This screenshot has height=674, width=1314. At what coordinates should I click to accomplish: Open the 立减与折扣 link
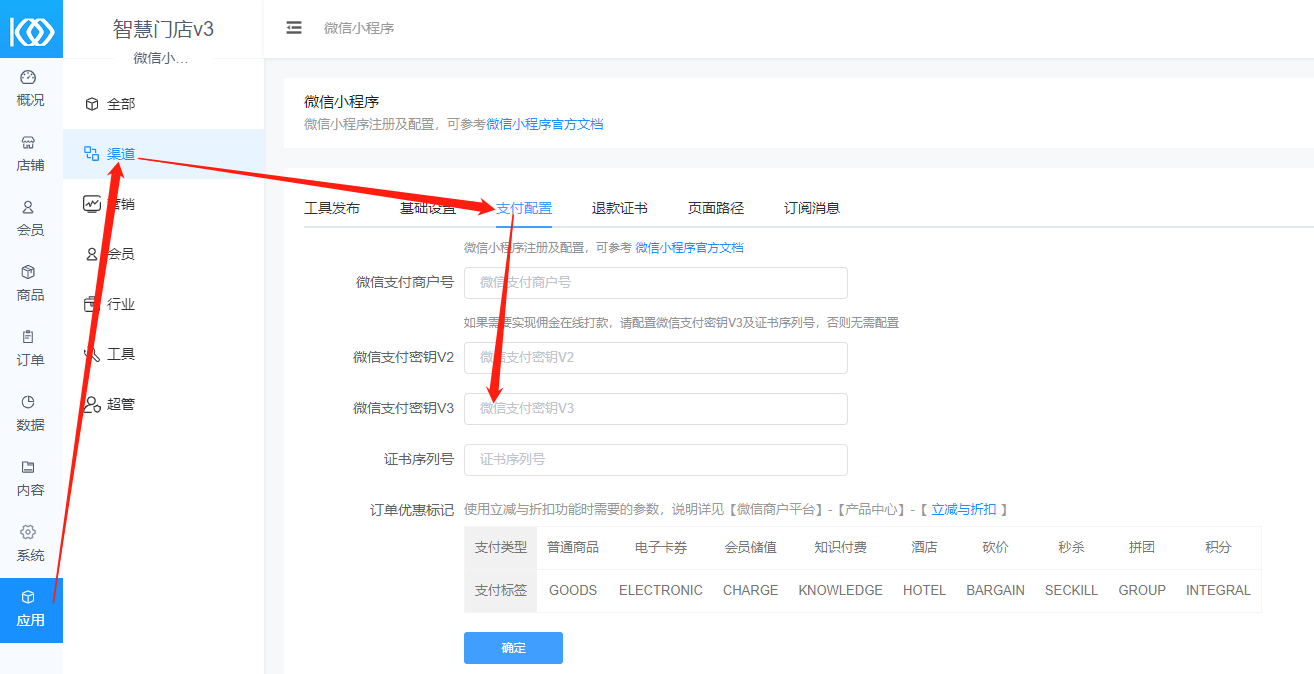[964, 510]
